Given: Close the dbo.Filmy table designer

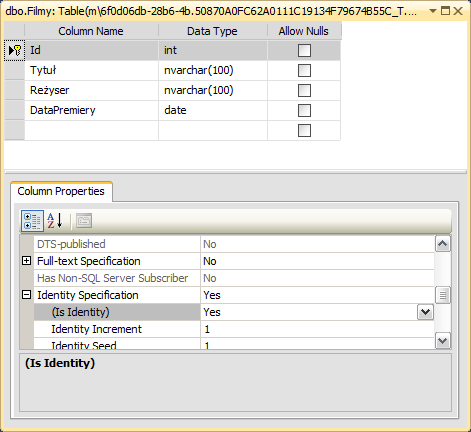Looking at the screenshot, I should click(x=458, y=11).
